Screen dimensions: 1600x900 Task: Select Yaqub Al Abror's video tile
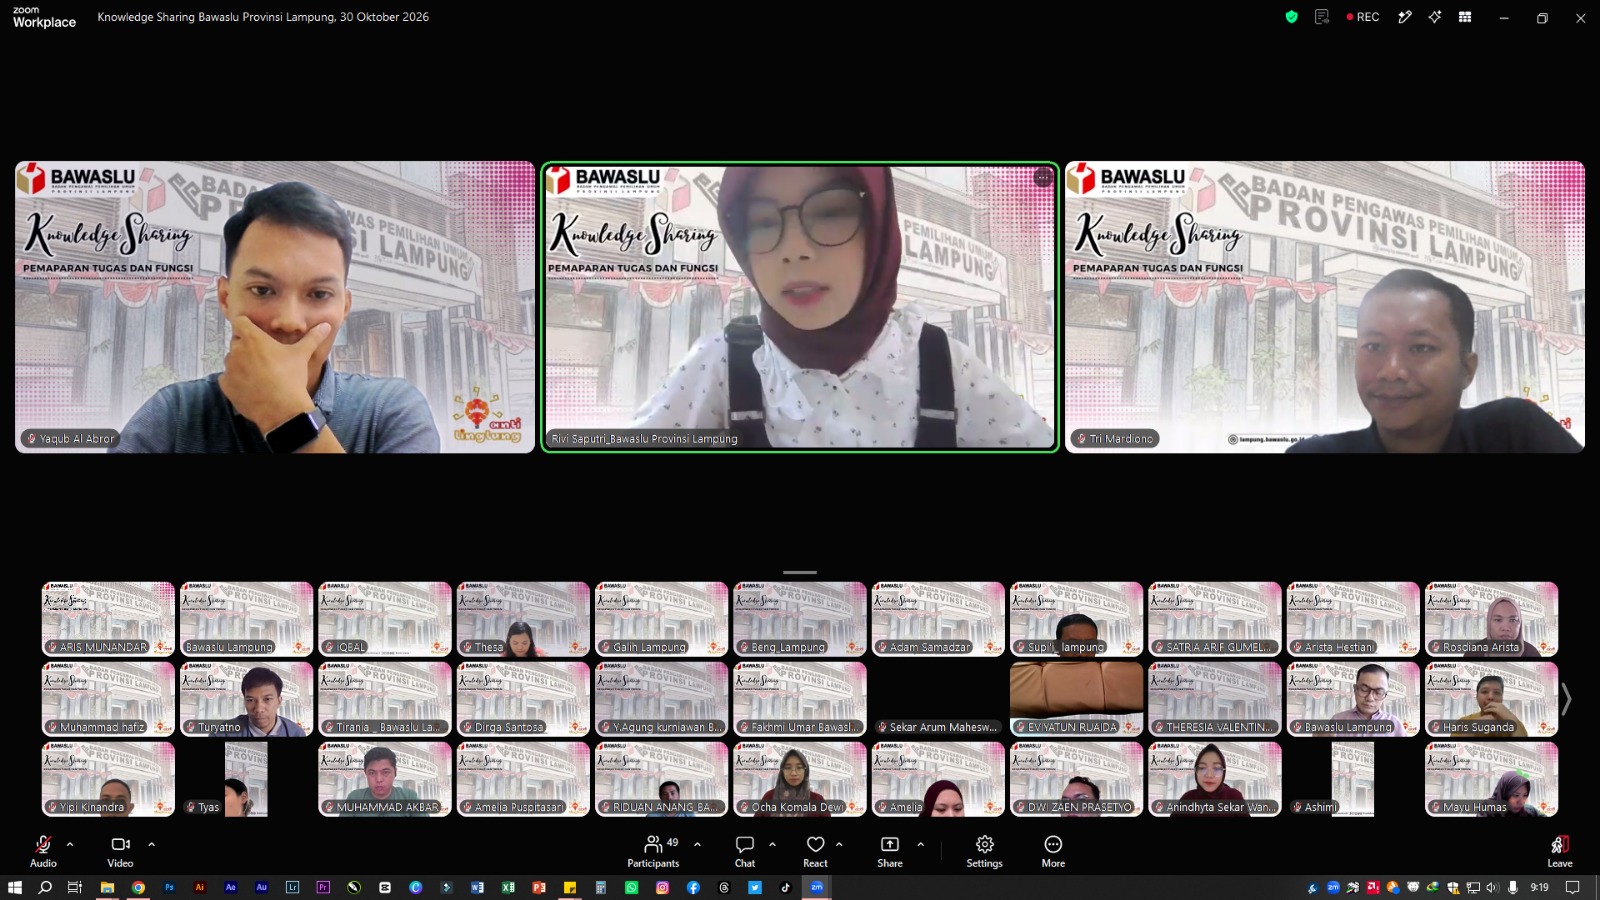[275, 307]
